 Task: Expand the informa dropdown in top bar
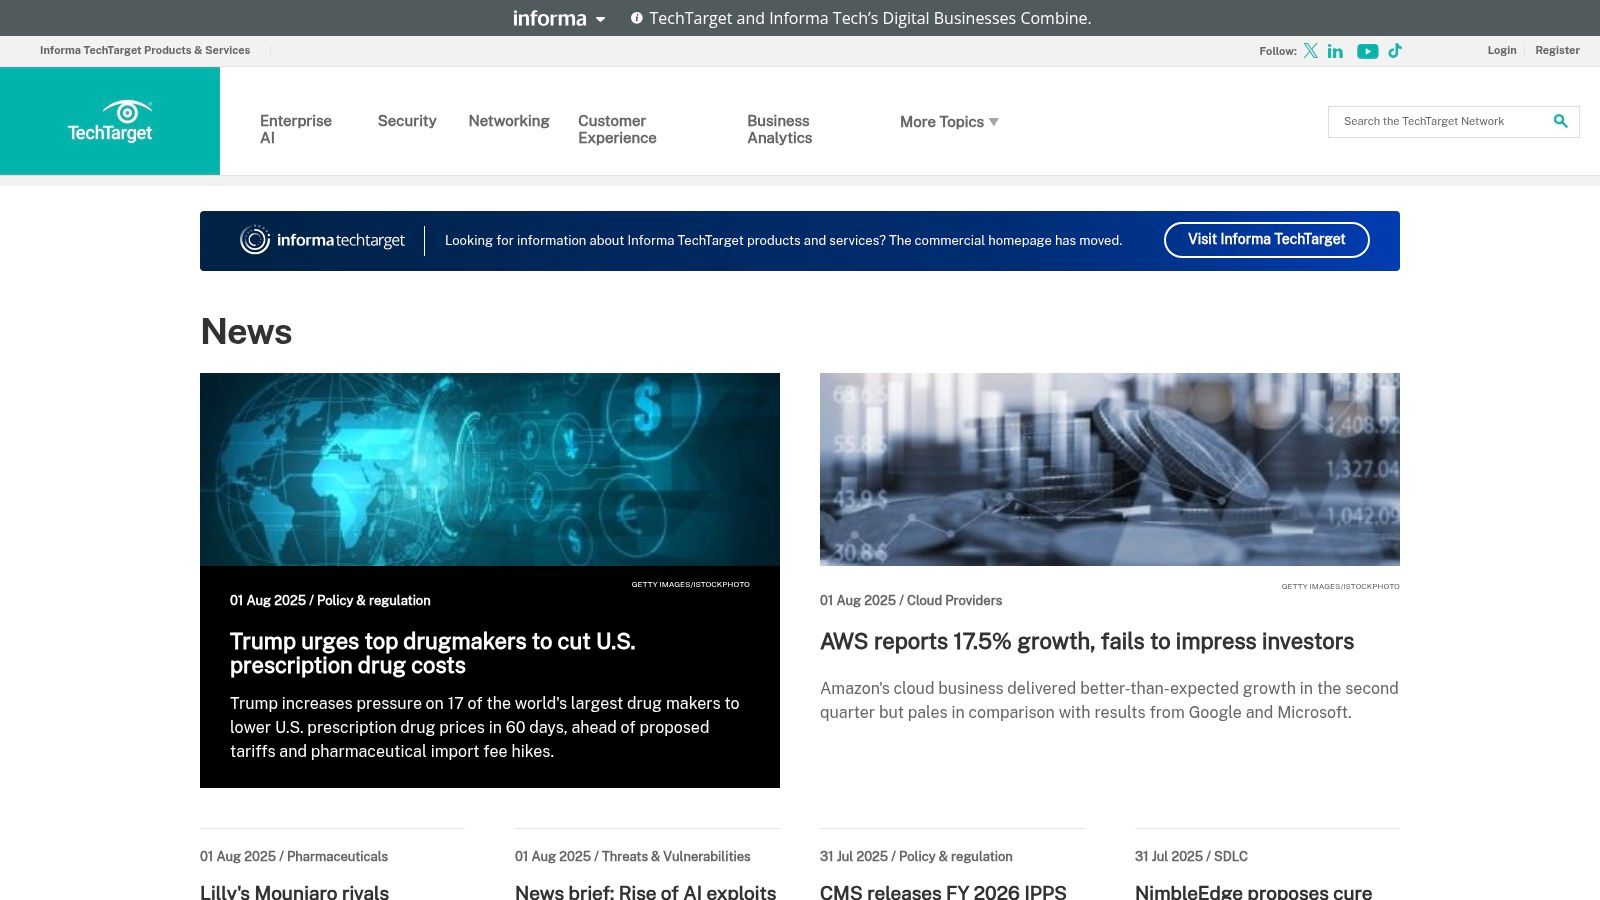559,18
